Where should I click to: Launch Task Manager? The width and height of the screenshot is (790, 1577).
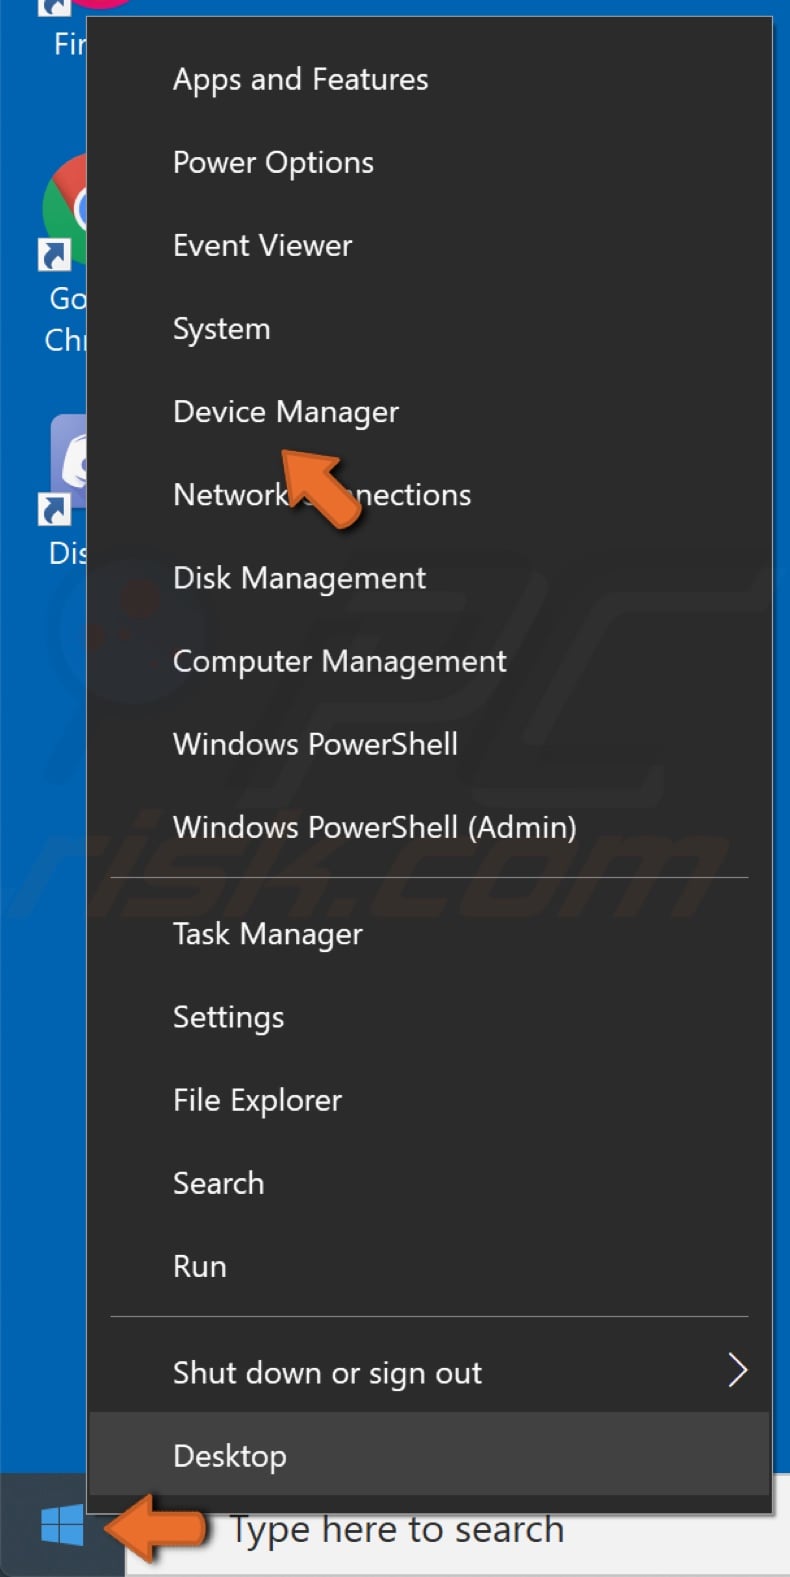267,934
